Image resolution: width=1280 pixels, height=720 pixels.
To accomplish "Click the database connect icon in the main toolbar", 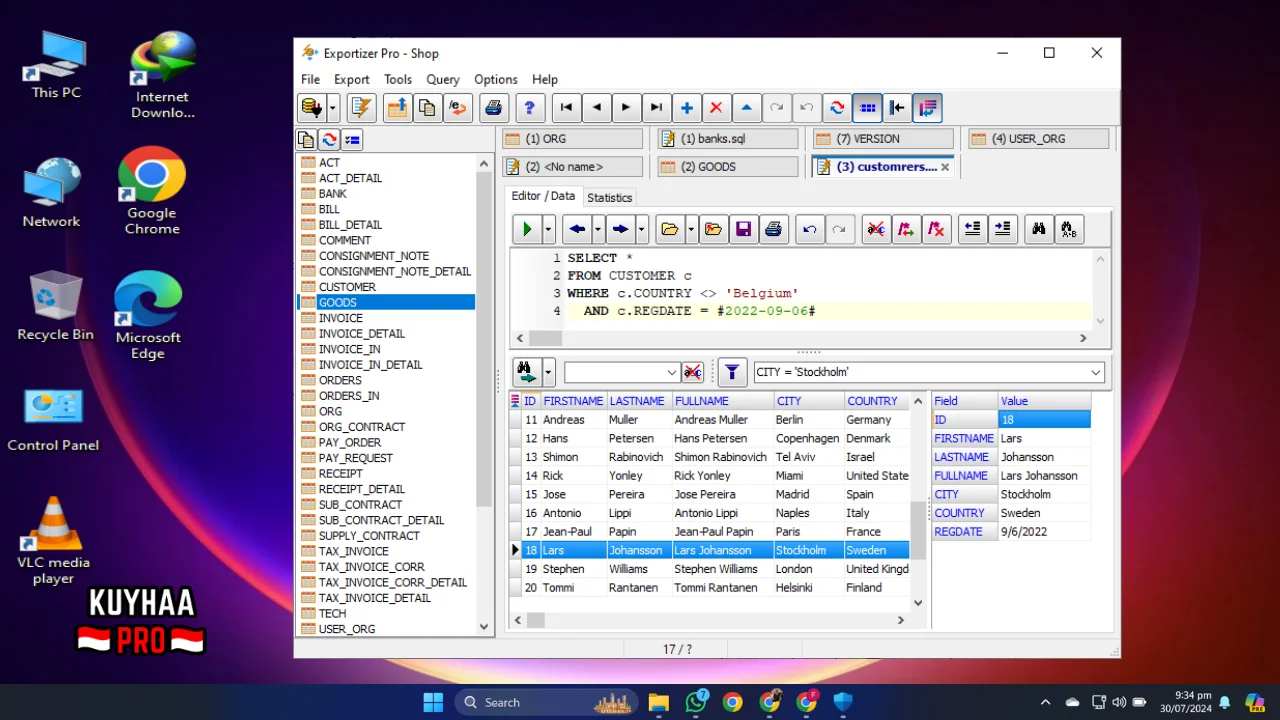I will click(x=311, y=108).
